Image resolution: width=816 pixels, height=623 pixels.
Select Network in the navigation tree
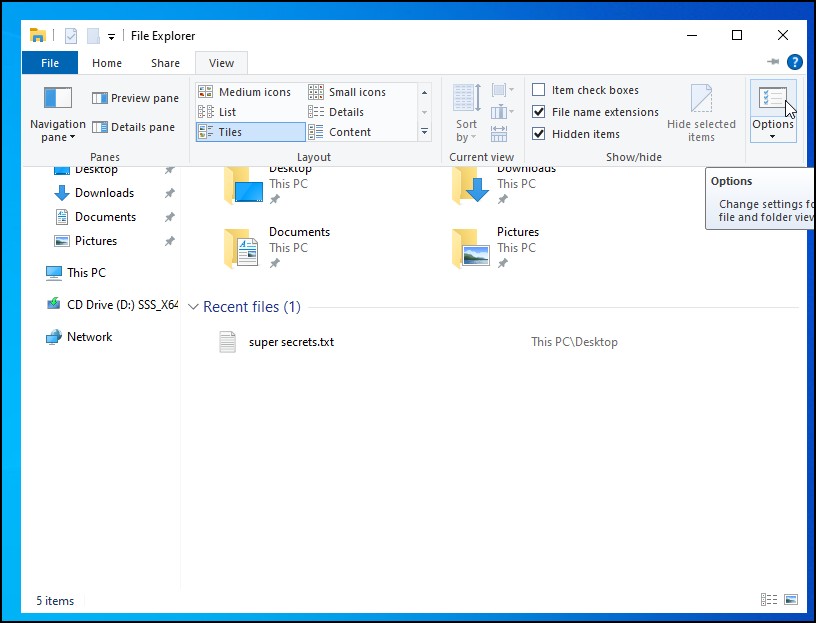[89, 337]
